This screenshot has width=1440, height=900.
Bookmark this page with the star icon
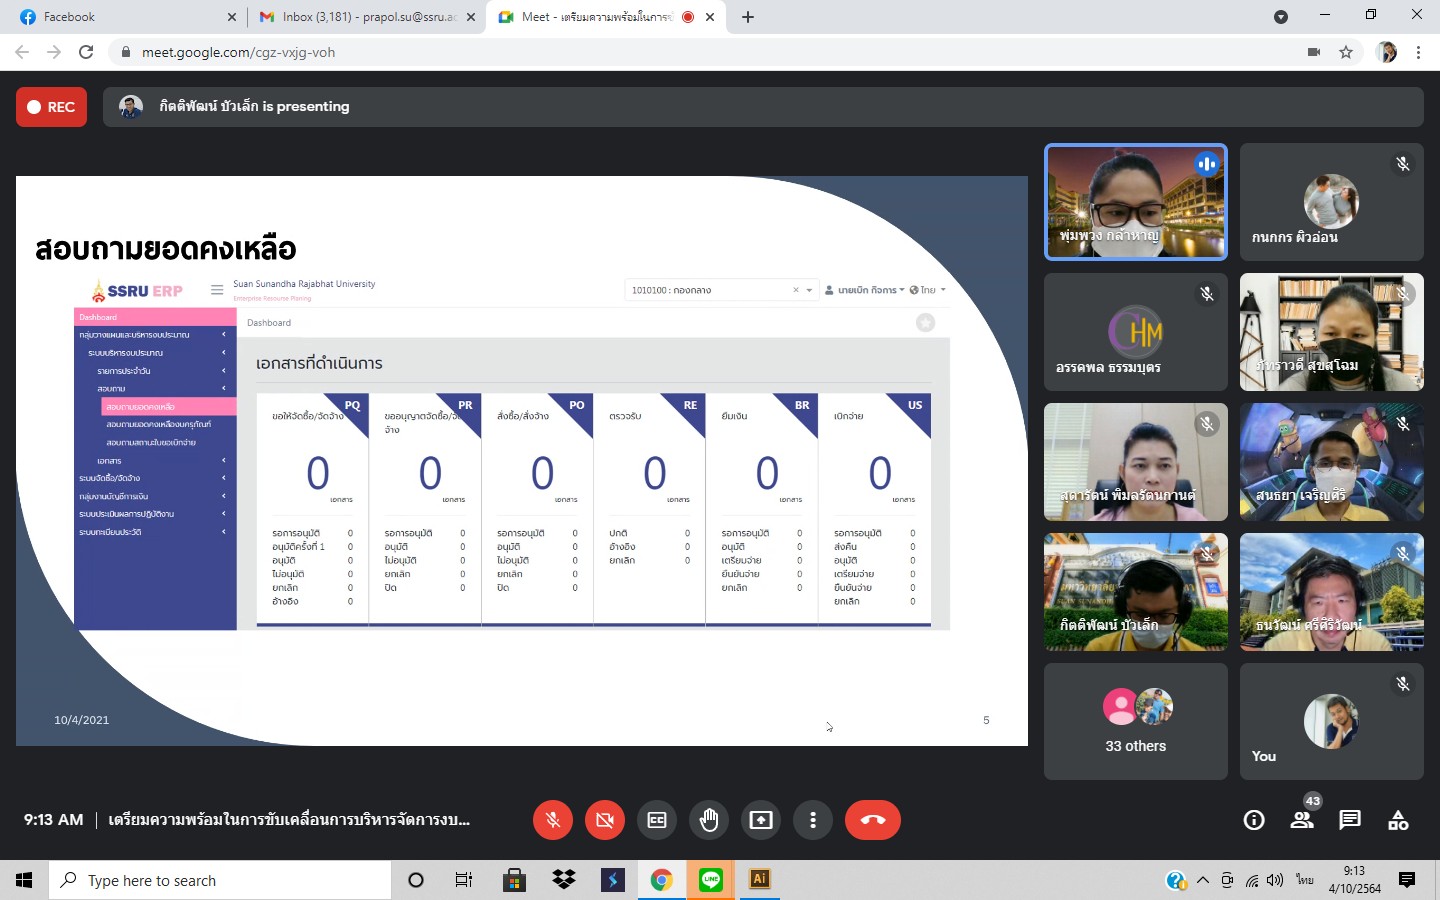(x=1346, y=52)
